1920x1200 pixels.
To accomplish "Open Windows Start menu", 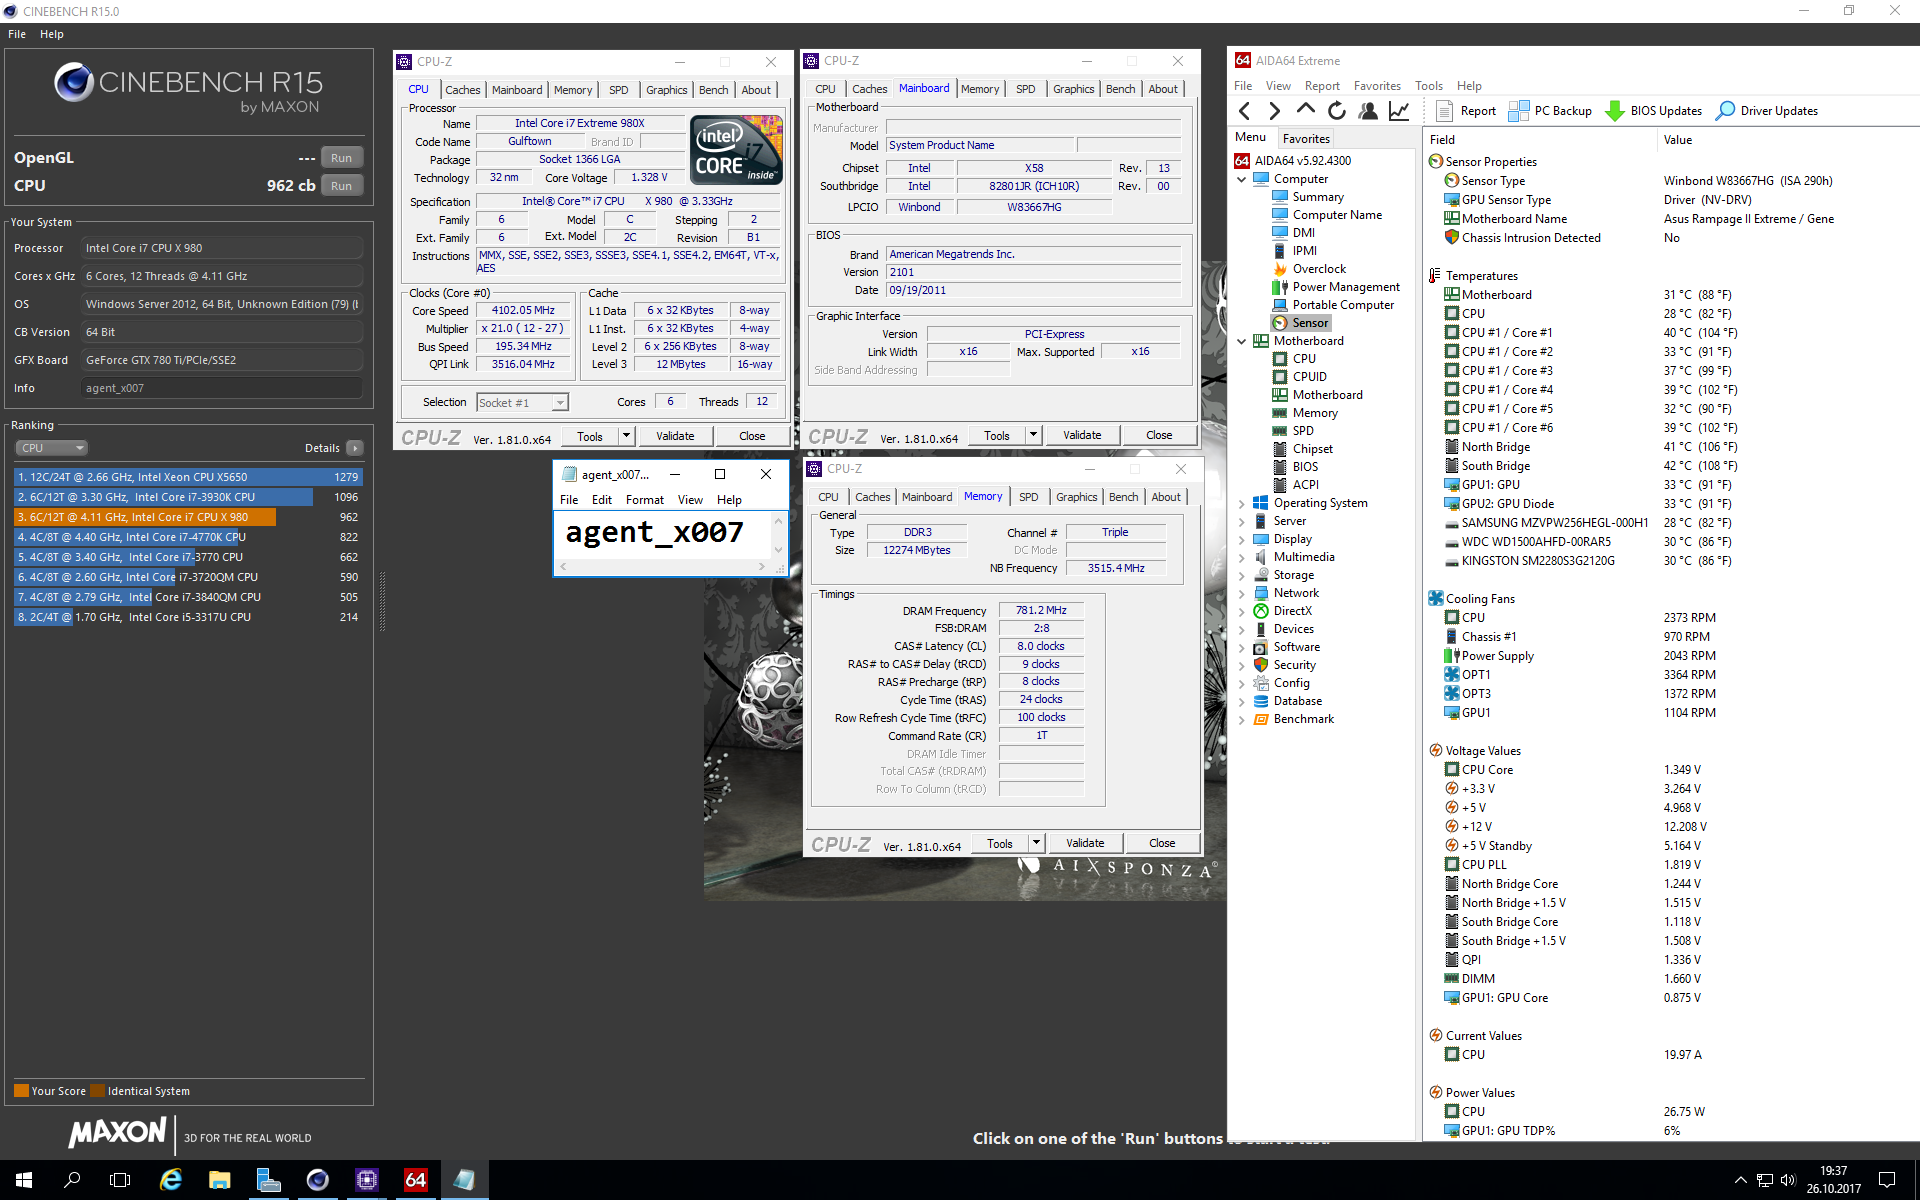I will [x=24, y=1180].
